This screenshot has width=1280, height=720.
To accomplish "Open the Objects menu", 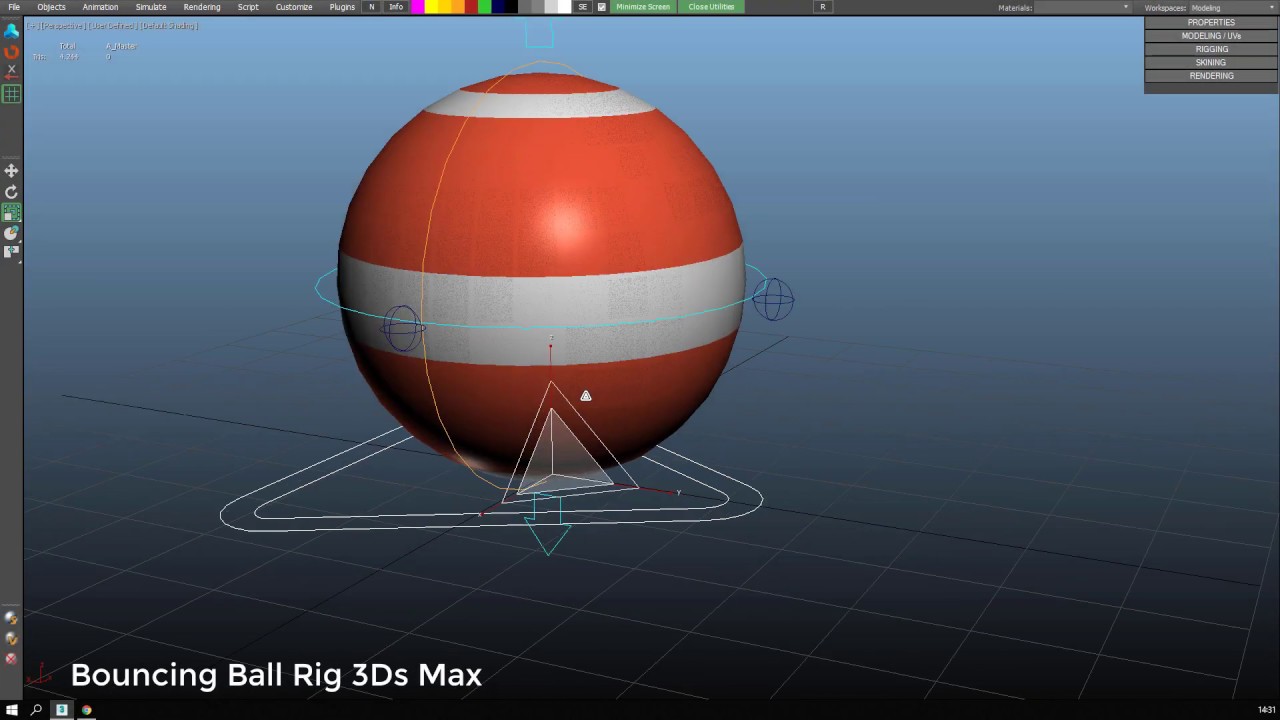I will coord(51,7).
